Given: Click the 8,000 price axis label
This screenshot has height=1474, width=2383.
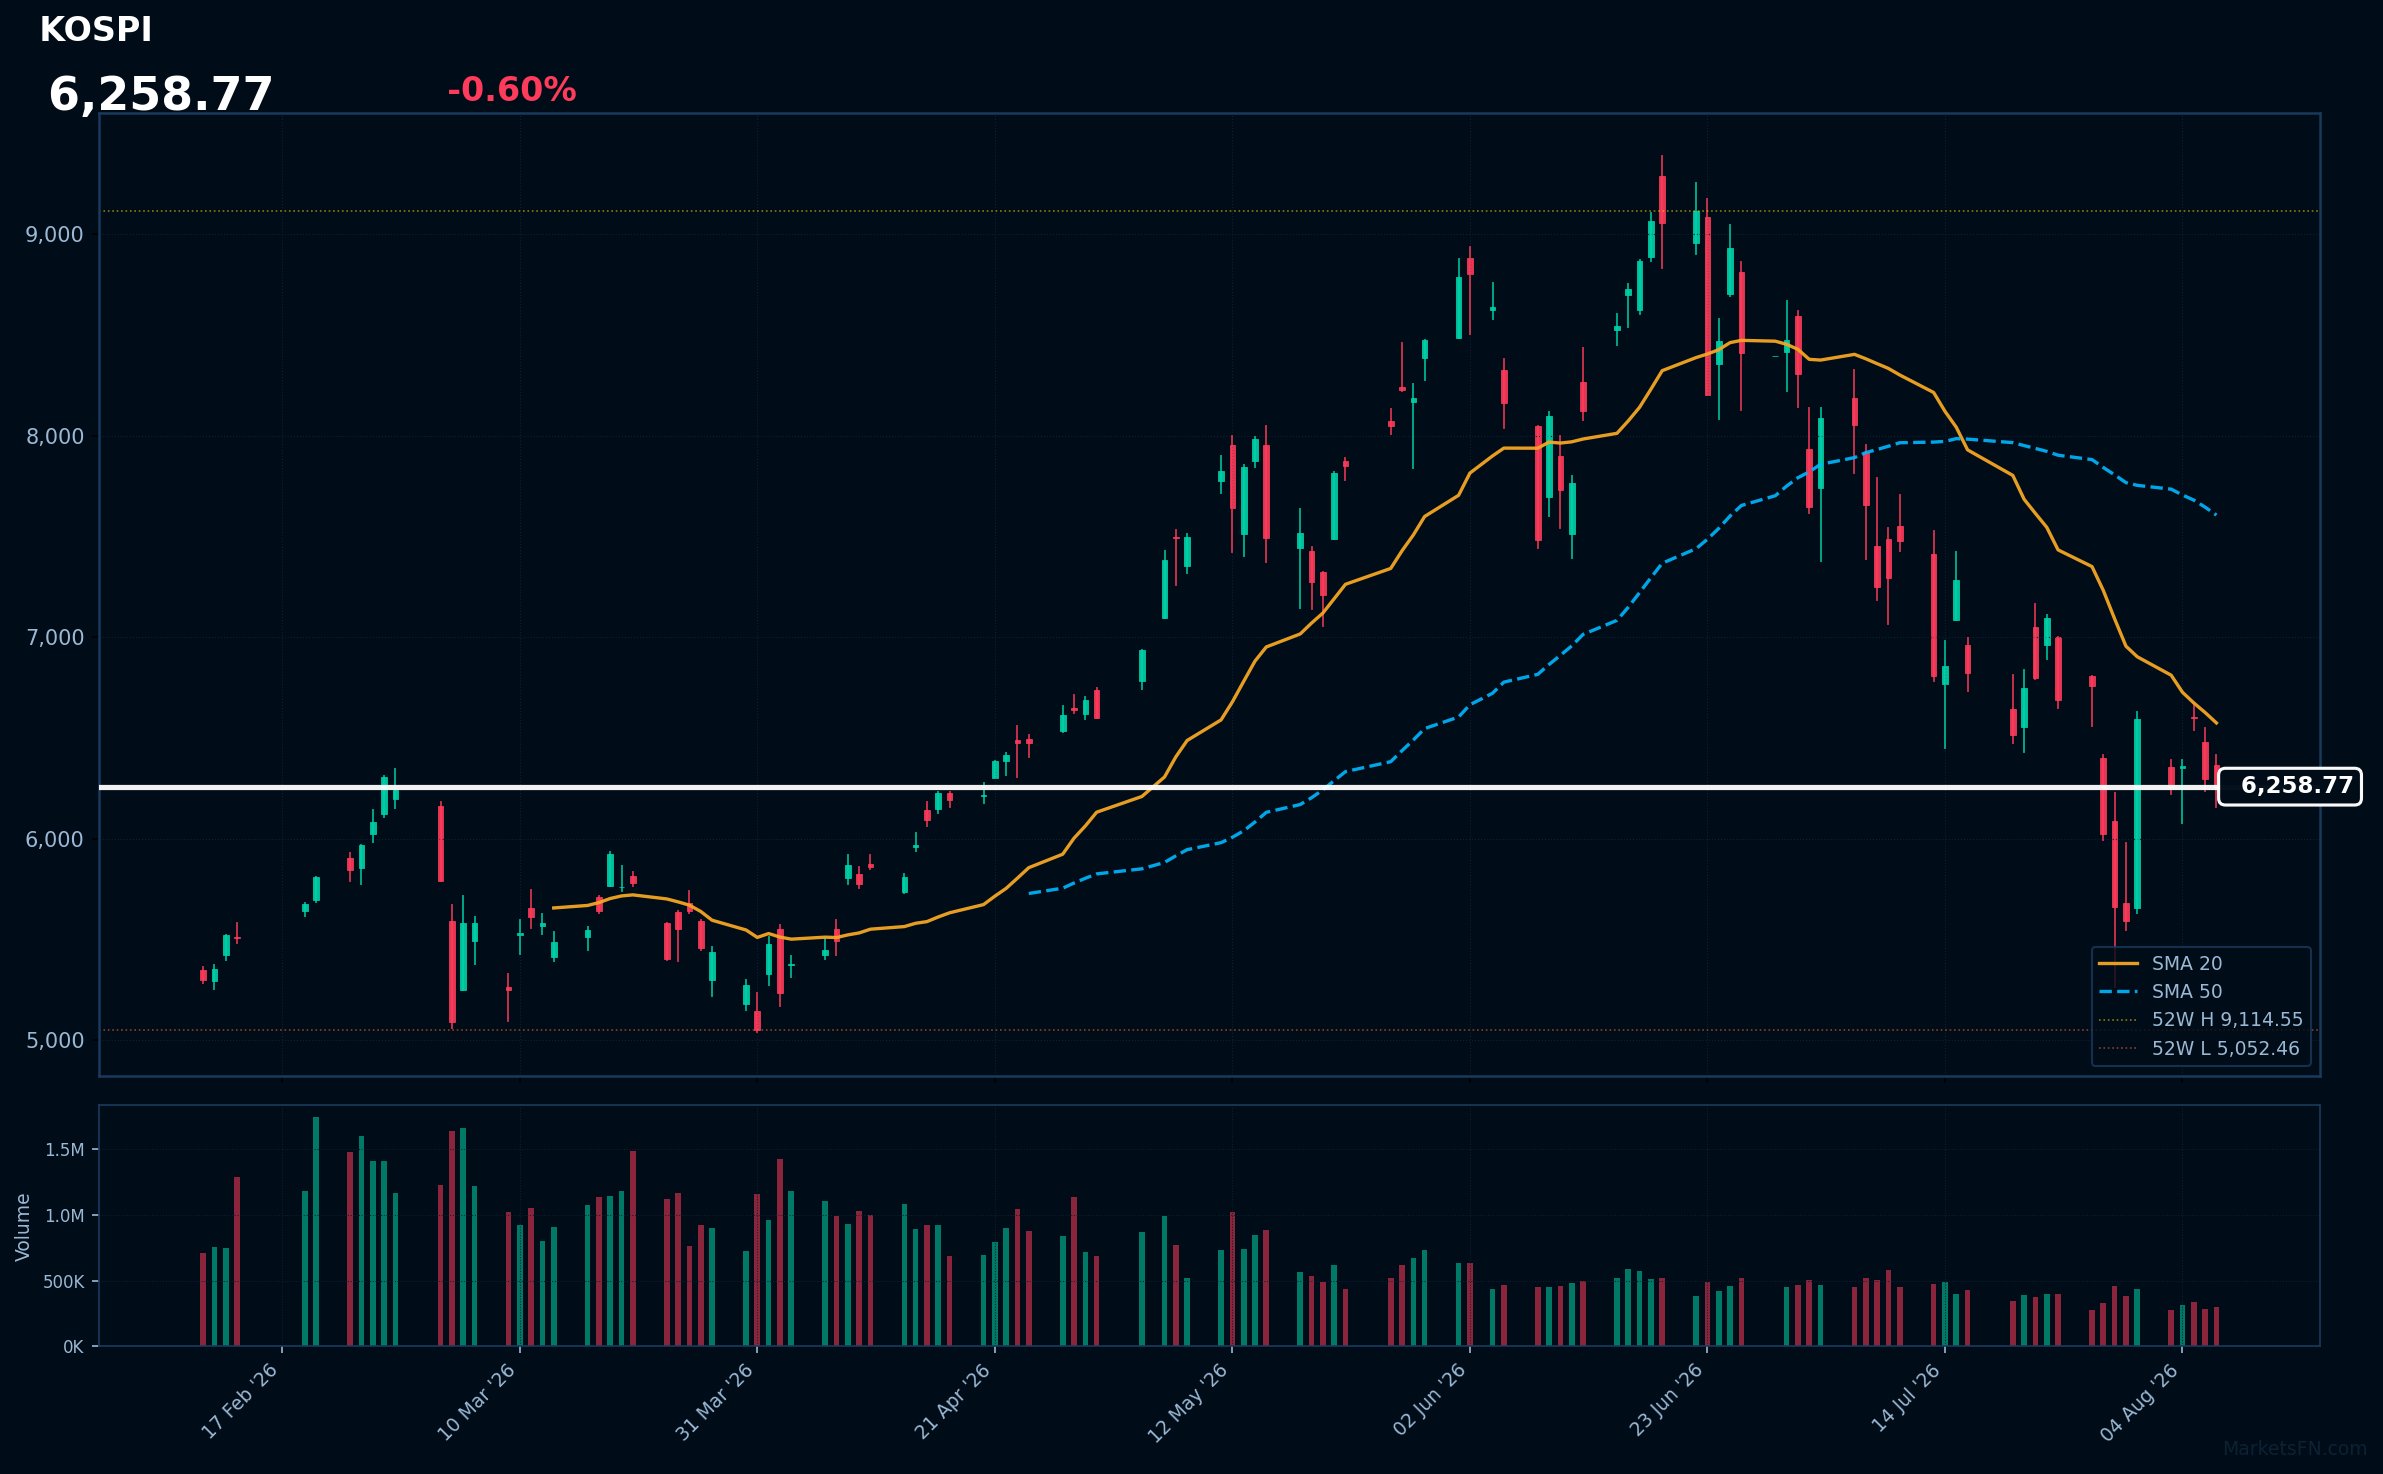Looking at the screenshot, I should pos(55,437).
